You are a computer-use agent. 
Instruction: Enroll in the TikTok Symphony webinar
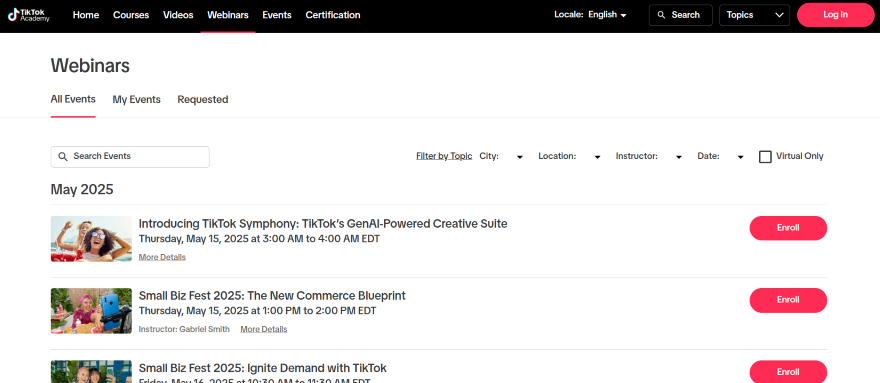pyautogui.click(x=788, y=228)
